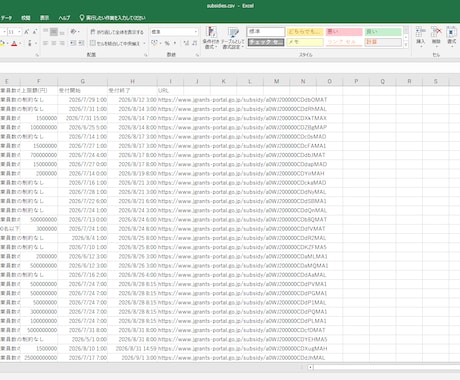Click the font size input box
This screenshot has width=460, height=380.
coord(11,32)
